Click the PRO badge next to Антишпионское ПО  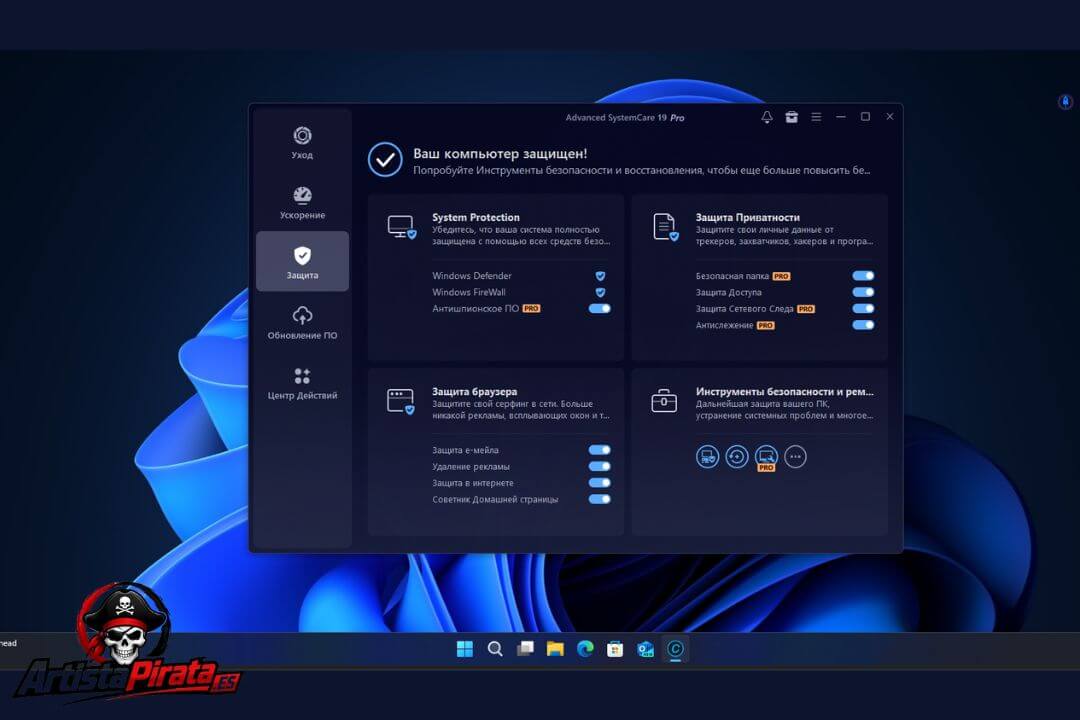click(x=531, y=309)
